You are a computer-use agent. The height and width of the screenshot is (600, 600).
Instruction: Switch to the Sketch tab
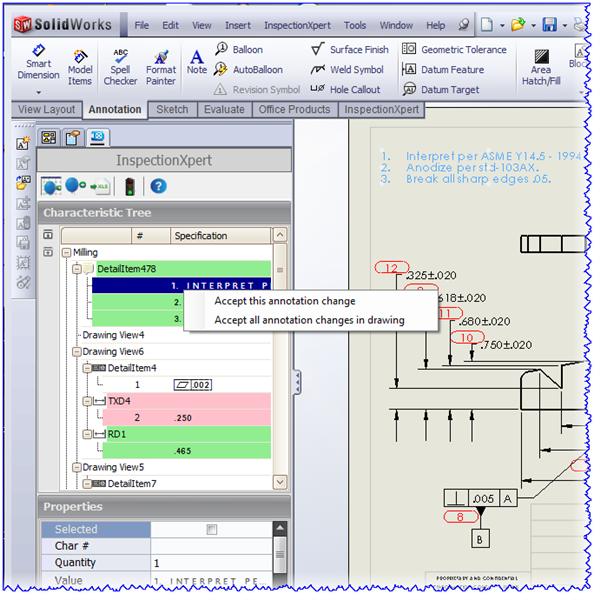[172, 109]
